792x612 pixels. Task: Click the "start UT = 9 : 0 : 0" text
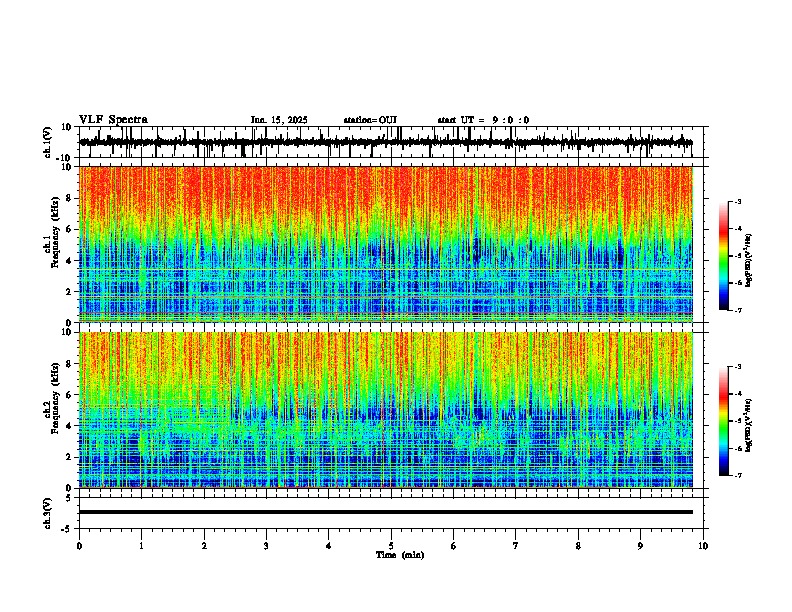tap(483, 120)
